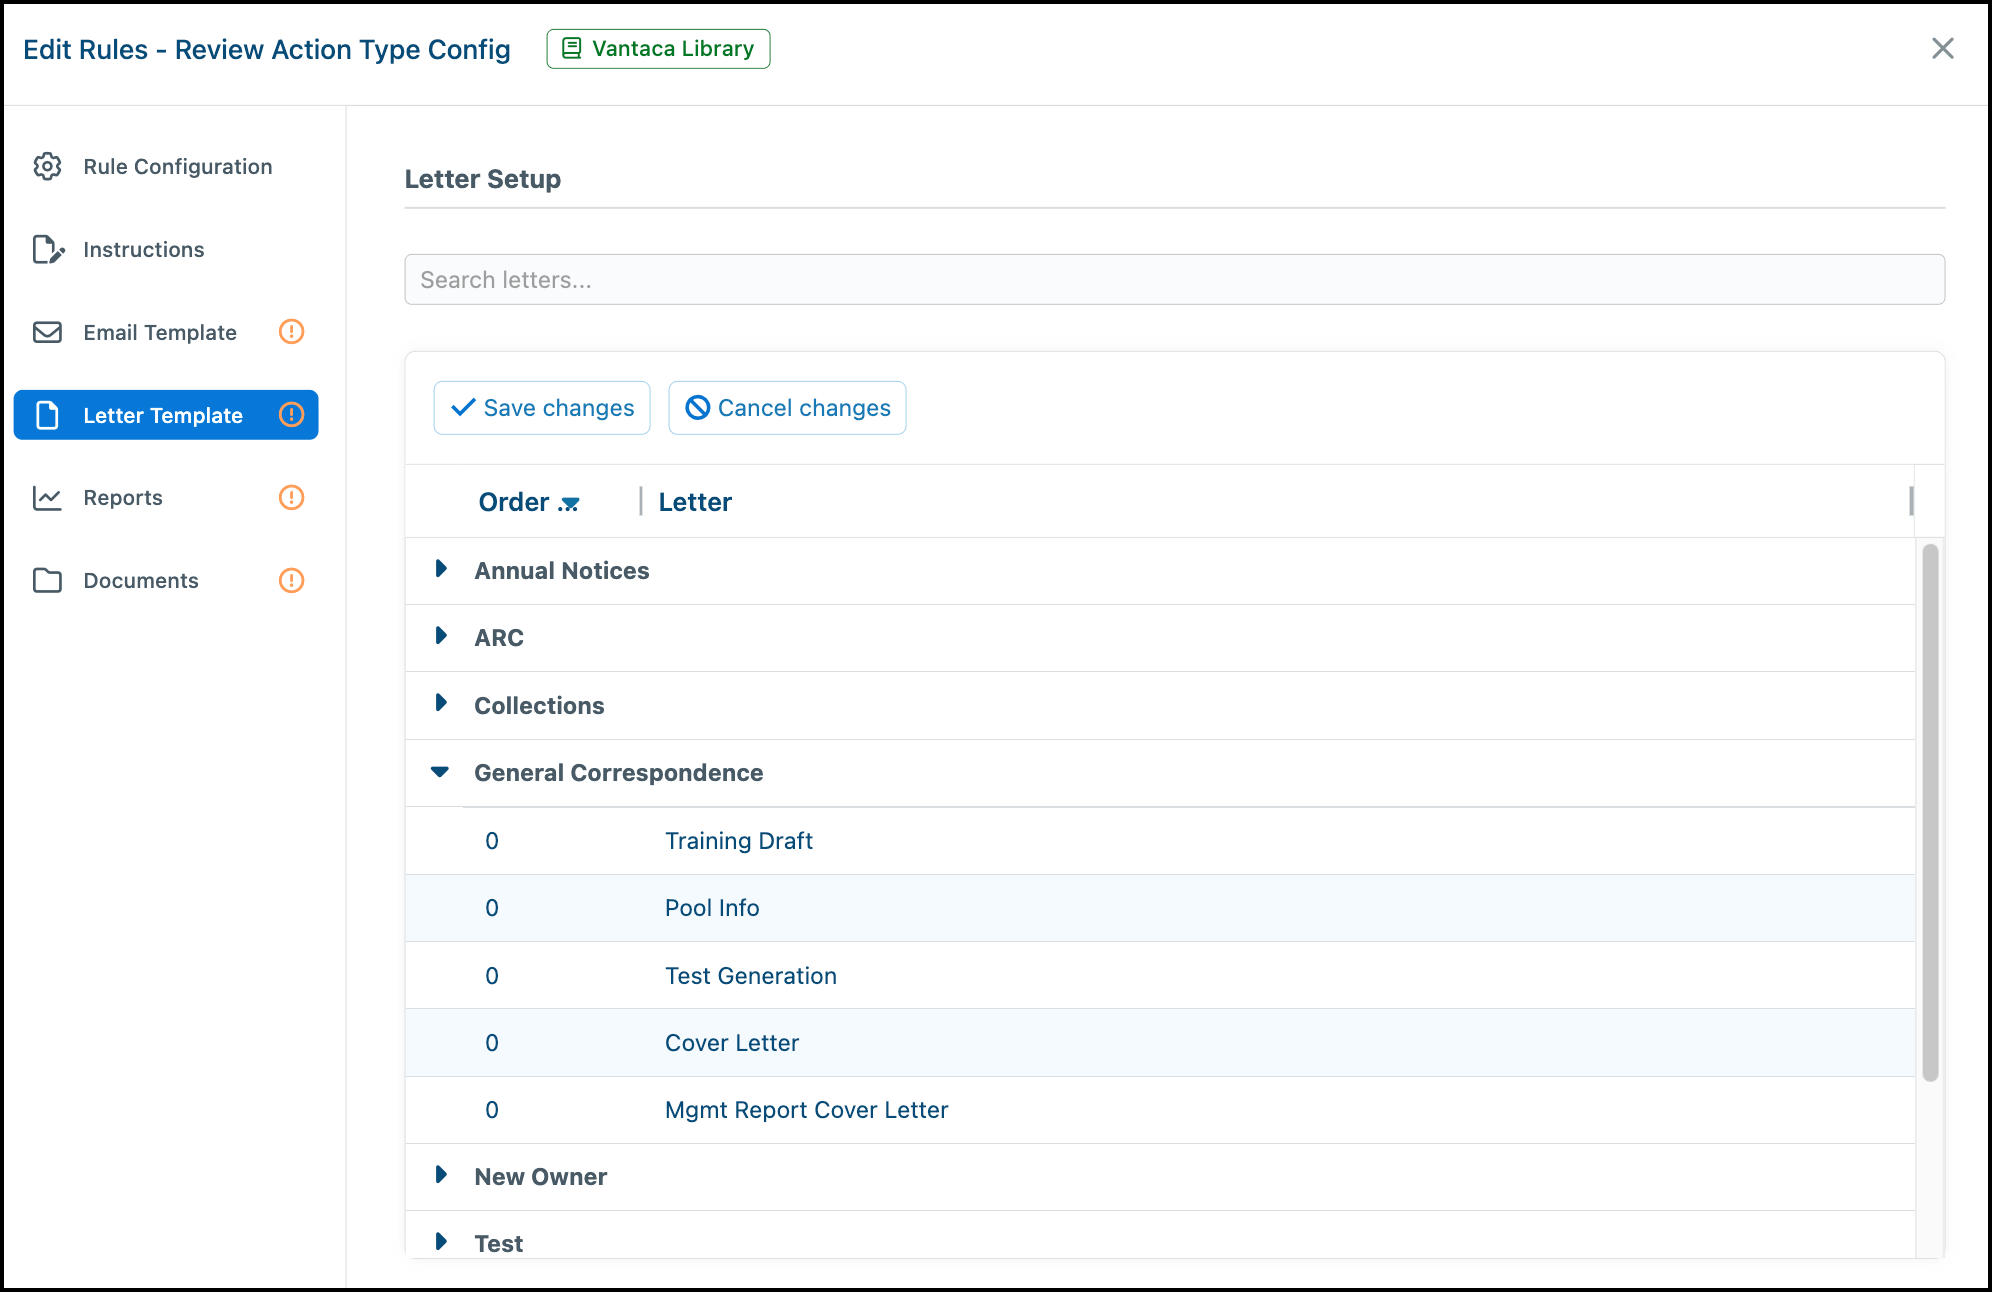This screenshot has width=1992, height=1292.
Task: Expand the Test group
Action: [441, 1242]
